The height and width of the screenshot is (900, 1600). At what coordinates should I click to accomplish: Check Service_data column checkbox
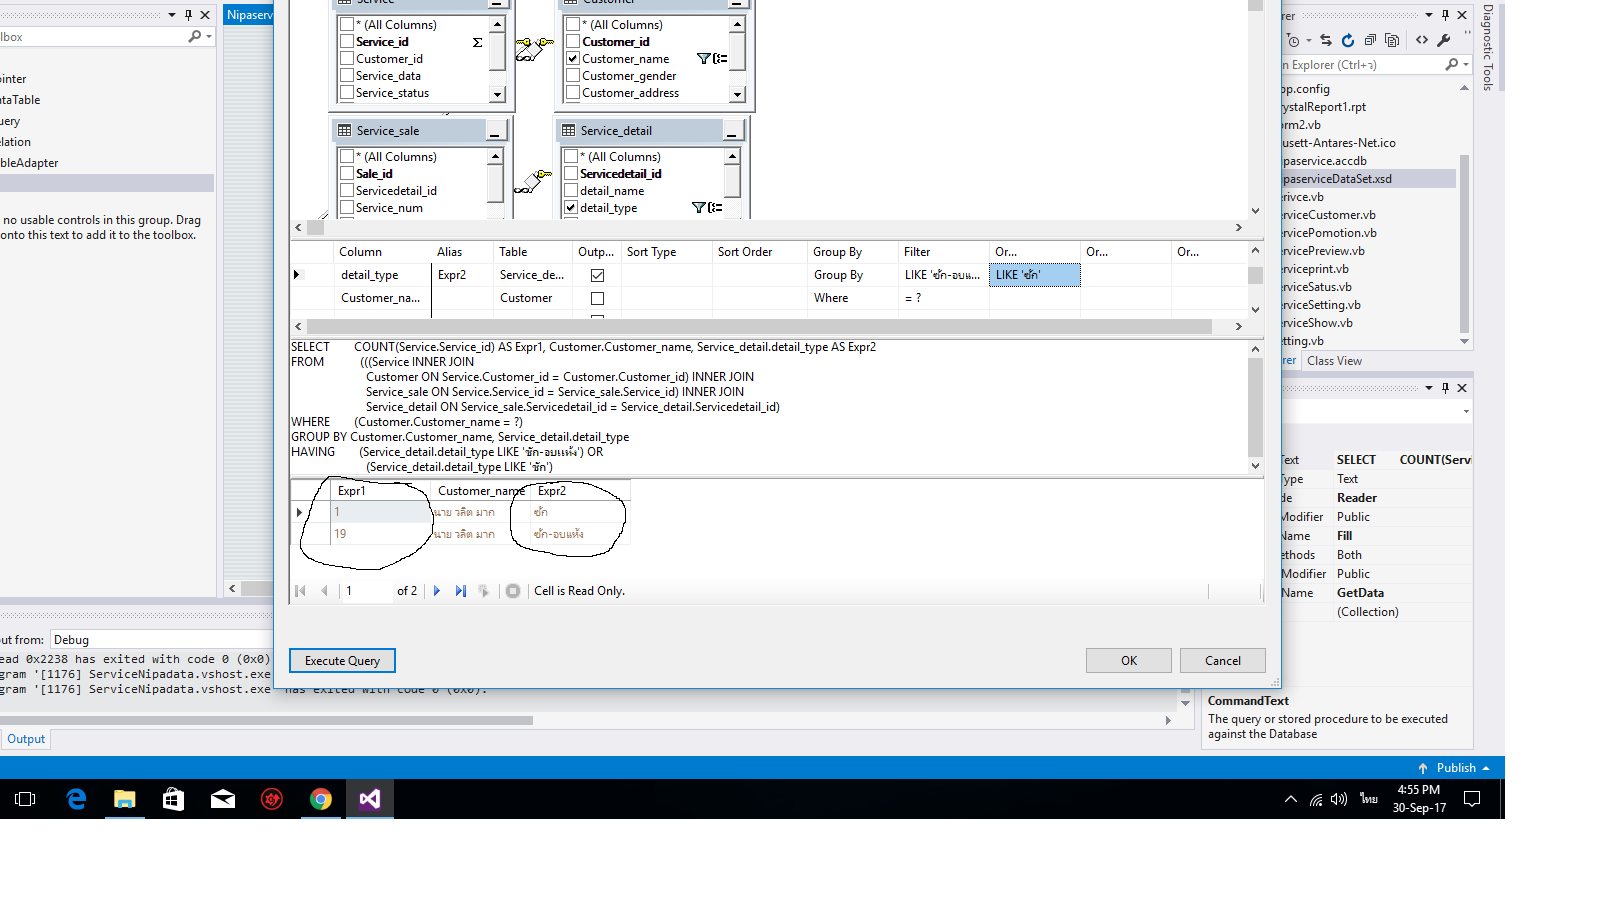coord(347,75)
